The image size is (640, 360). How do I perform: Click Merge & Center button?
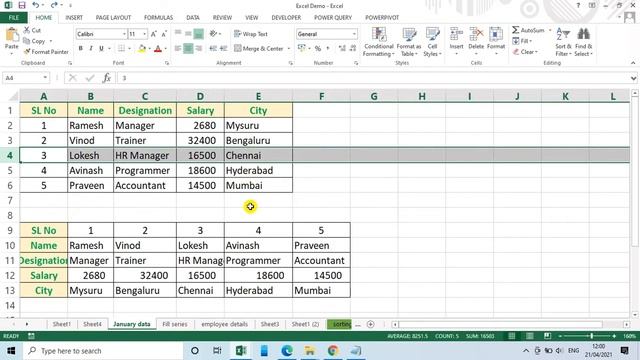259,49
